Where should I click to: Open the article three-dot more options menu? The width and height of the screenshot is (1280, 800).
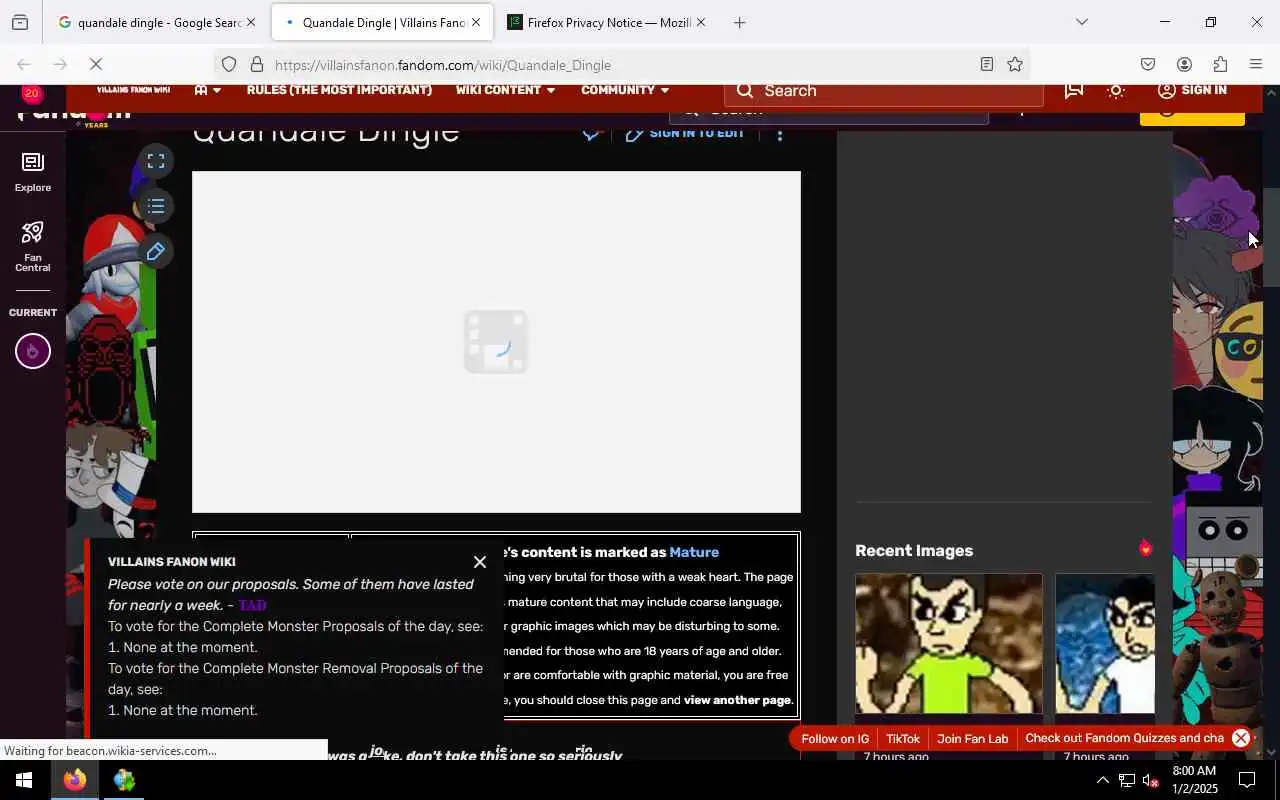[x=780, y=133]
